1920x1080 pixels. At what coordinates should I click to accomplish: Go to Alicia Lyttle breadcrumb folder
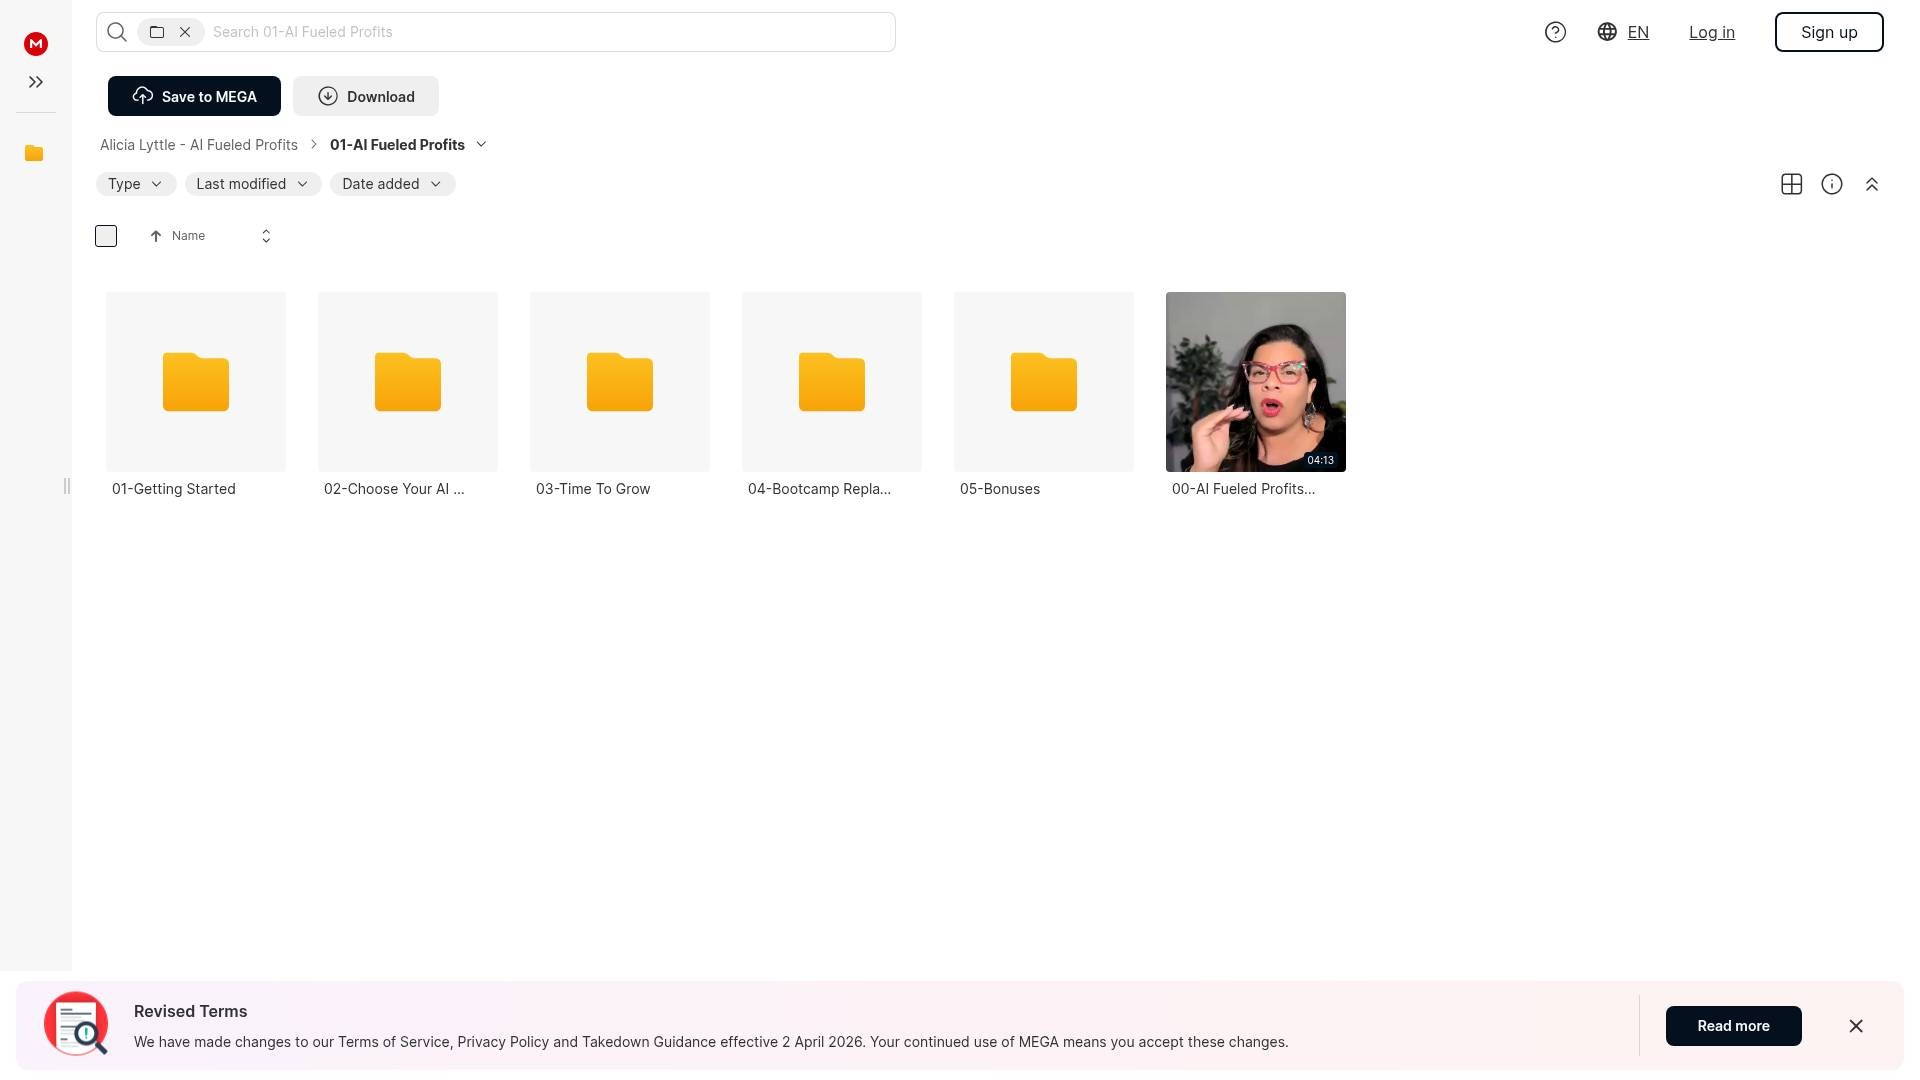click(x=199, y=145)
